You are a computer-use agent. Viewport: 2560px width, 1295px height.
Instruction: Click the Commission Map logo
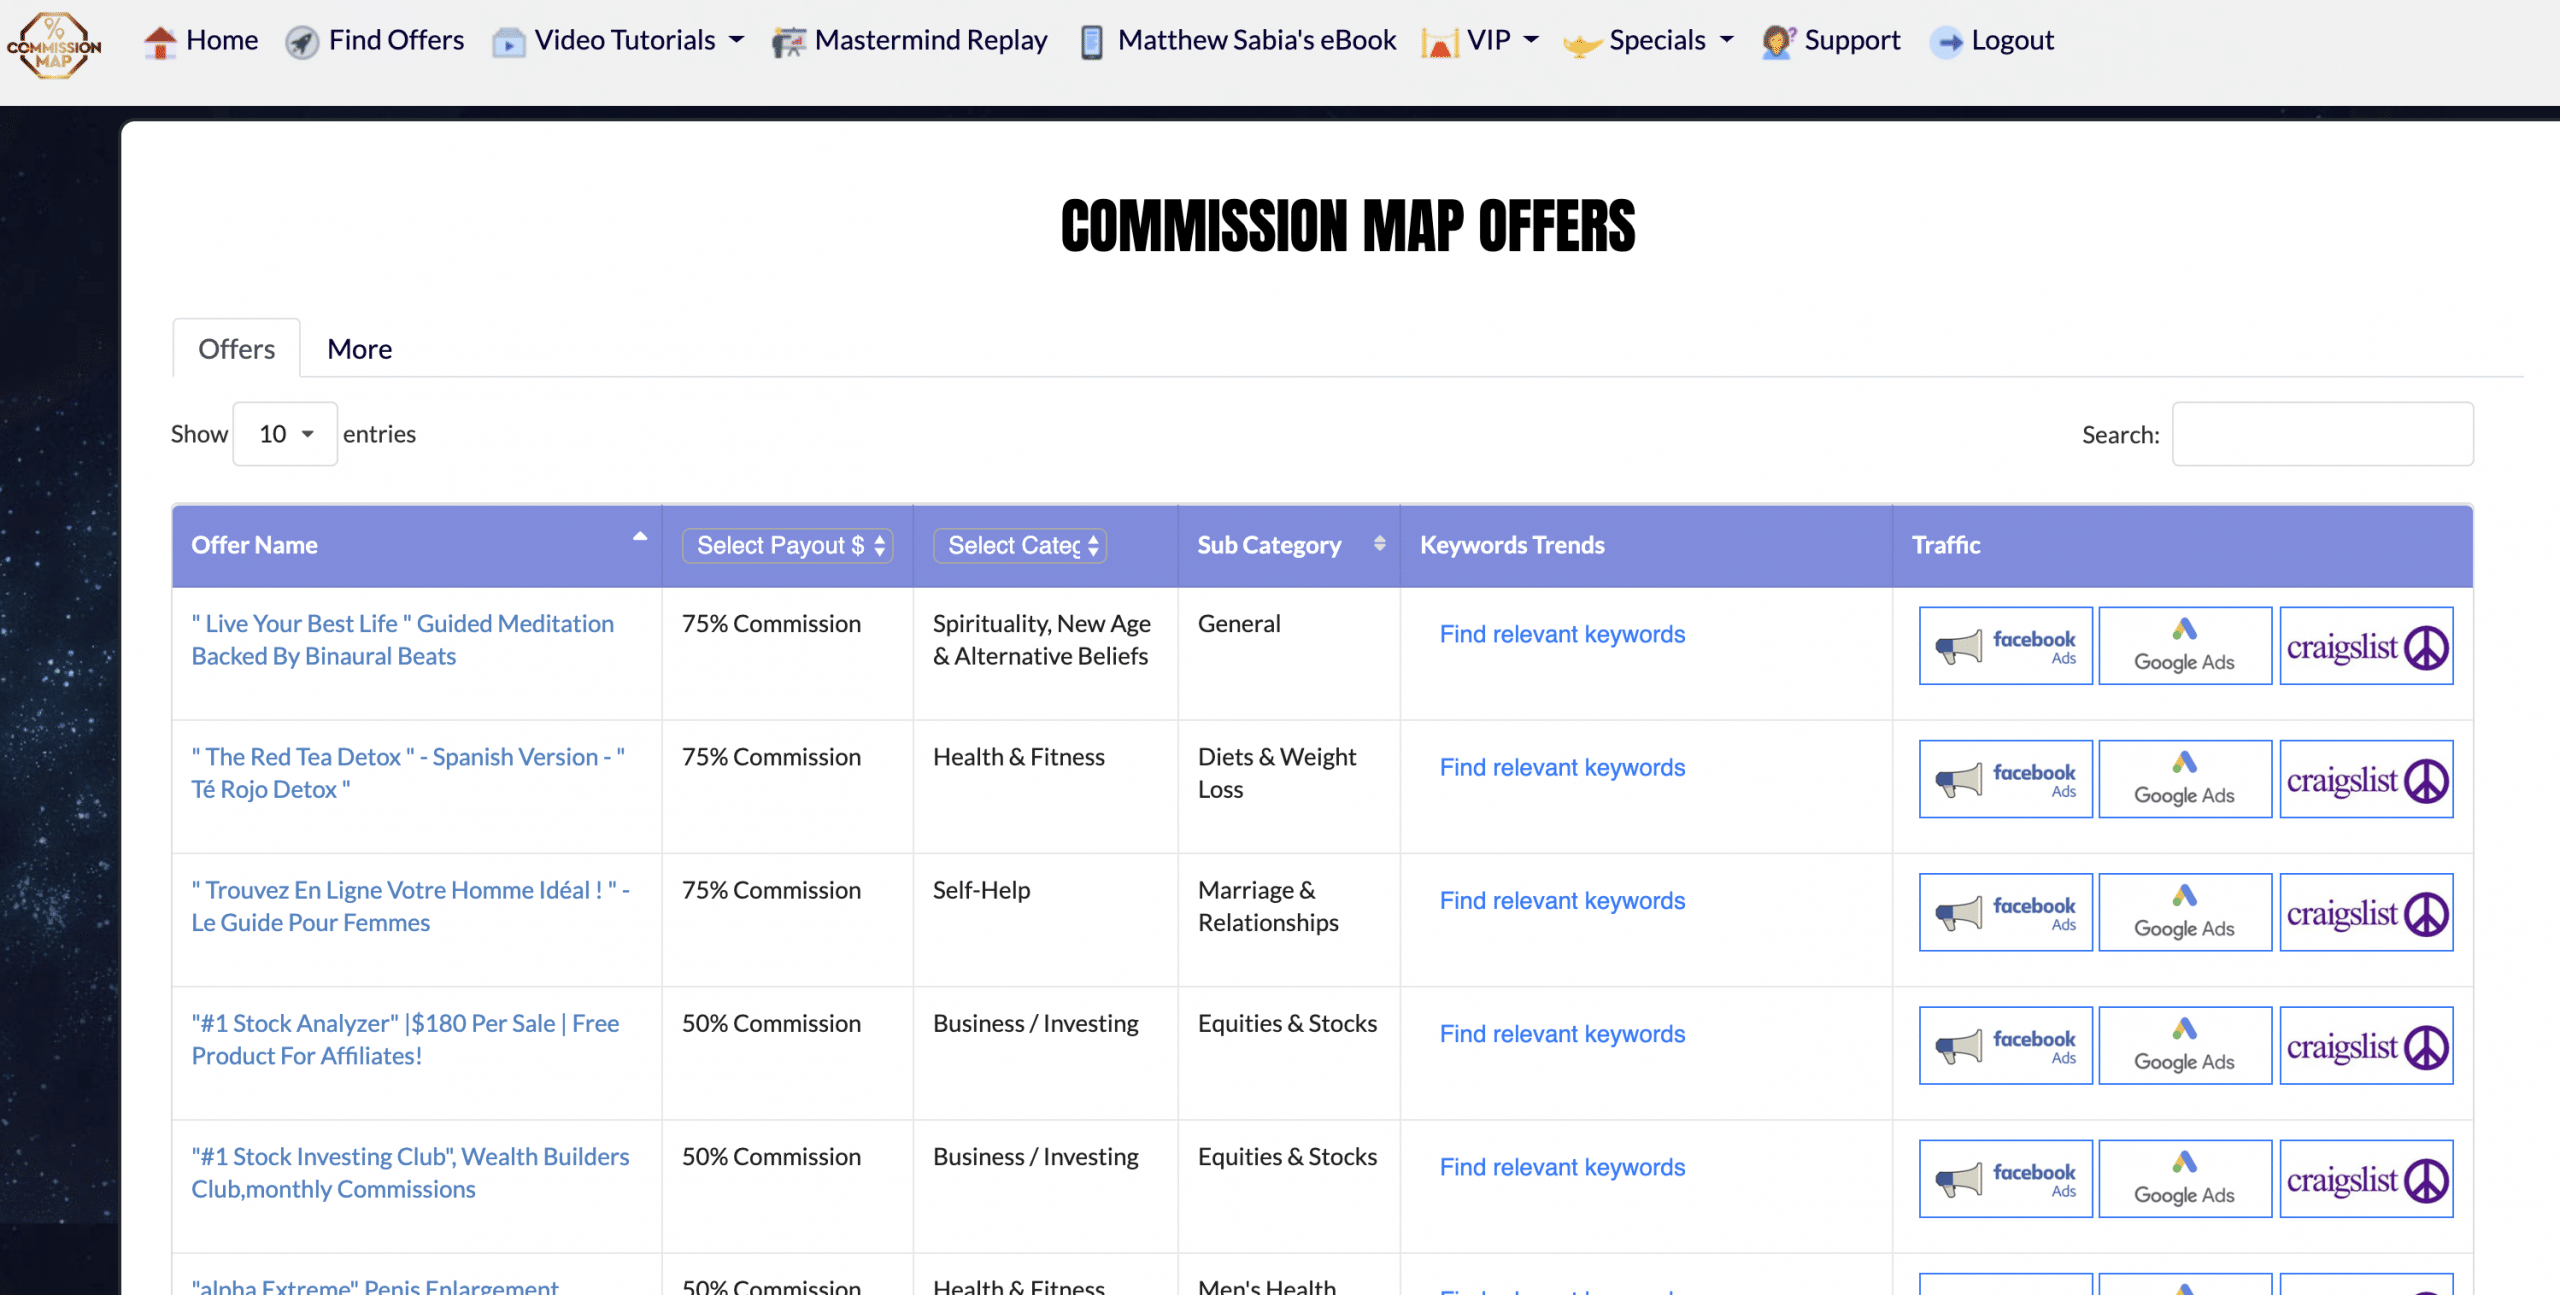click(x=54, y=45)
